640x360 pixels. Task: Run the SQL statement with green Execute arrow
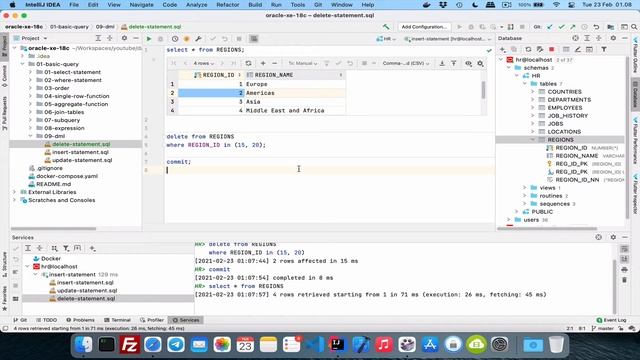coord(149,39)
